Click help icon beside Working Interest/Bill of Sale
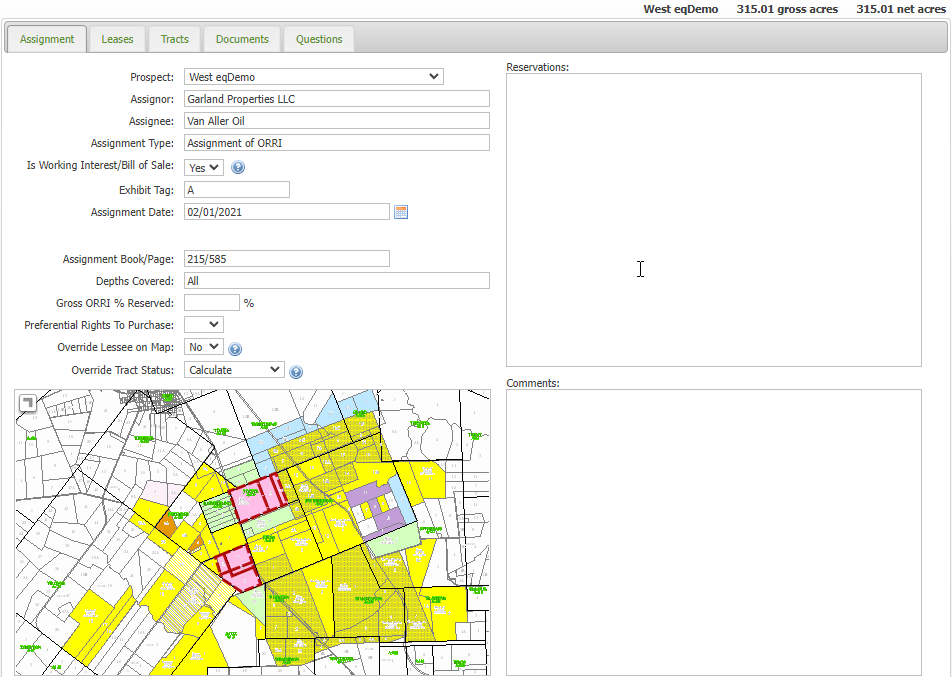This screenshot has height=677, width=952. coord(238,168)
